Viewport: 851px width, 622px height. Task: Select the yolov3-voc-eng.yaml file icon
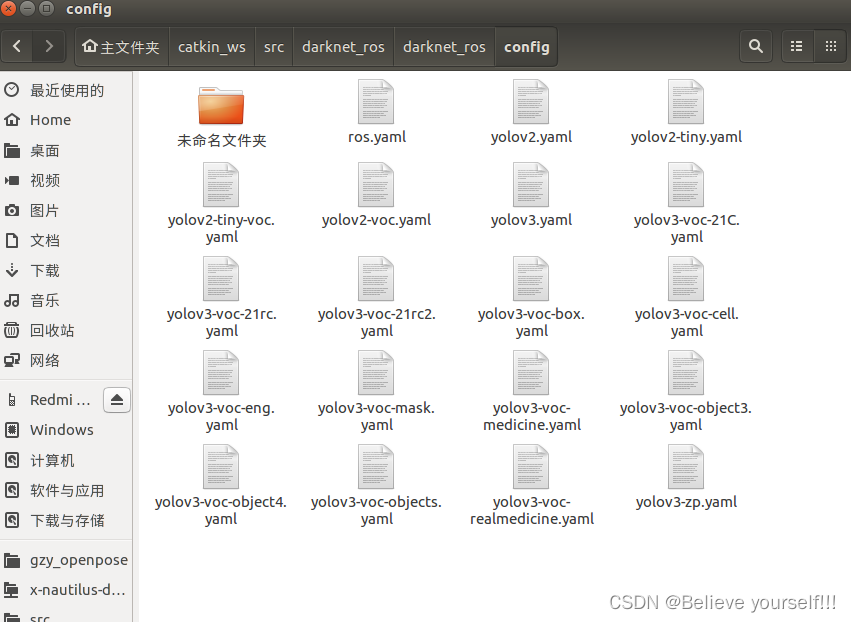pos(221,373)
